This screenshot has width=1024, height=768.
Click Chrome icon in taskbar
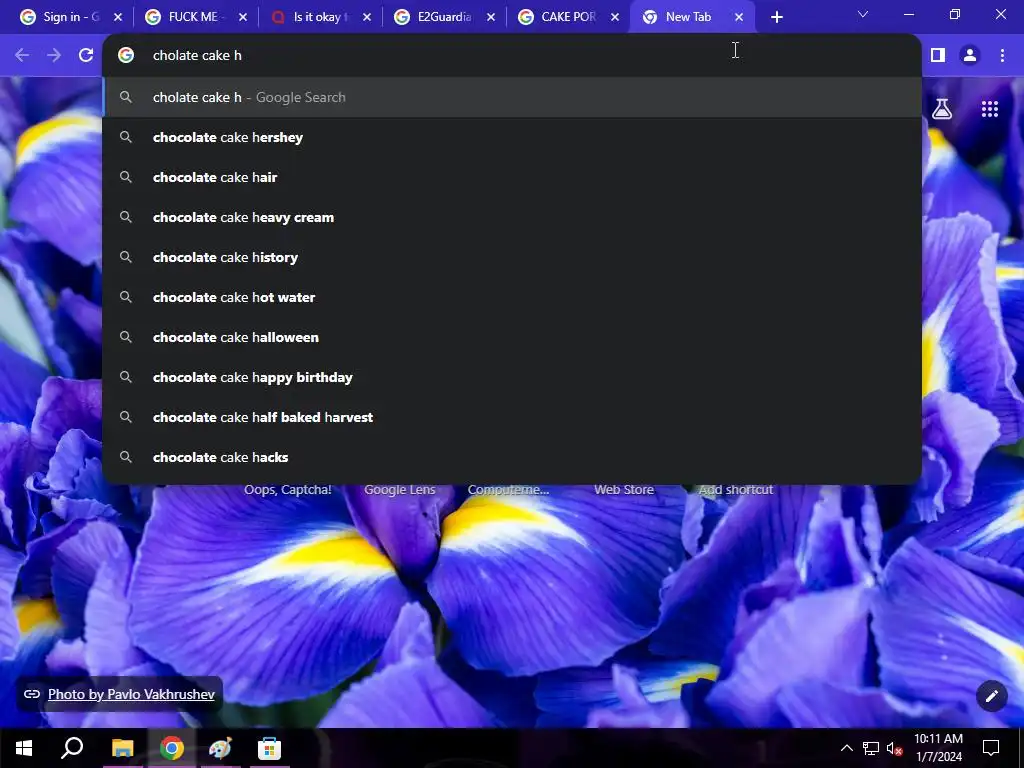pos(172,748)
